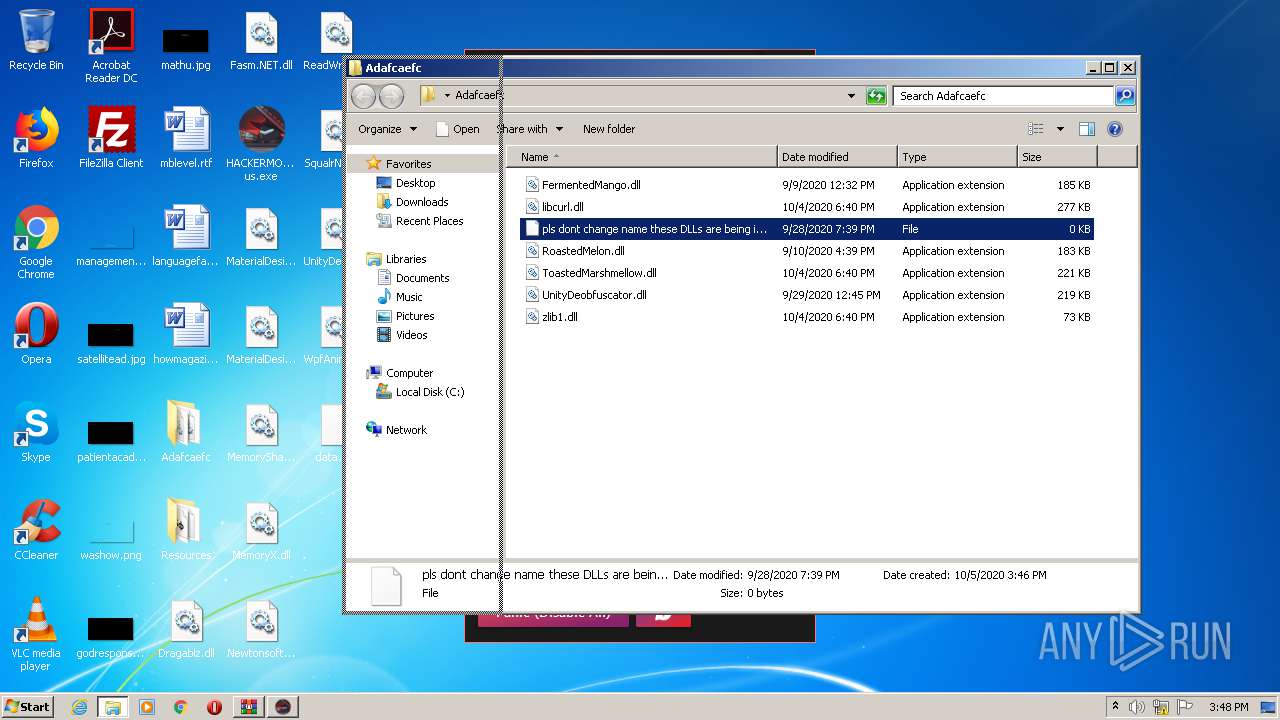Open Internet Explorer from taskbar

pyautogui.click(x=79, y=707)
